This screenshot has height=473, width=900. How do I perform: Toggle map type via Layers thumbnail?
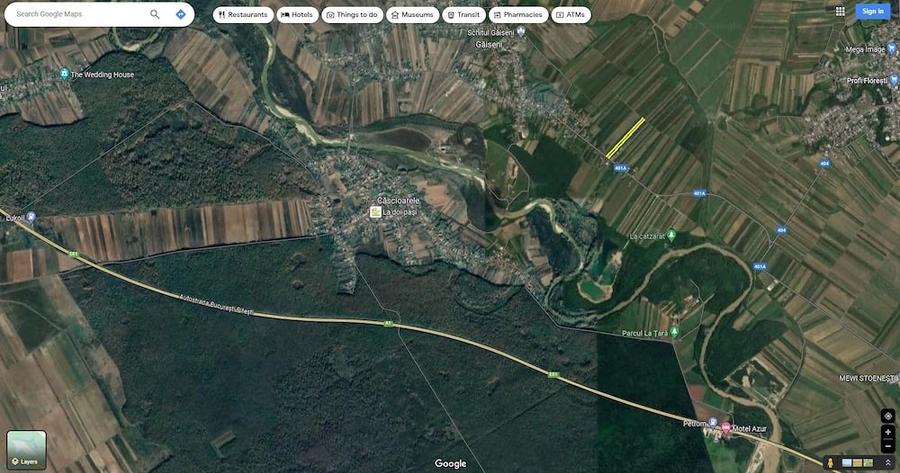point(26,450)
